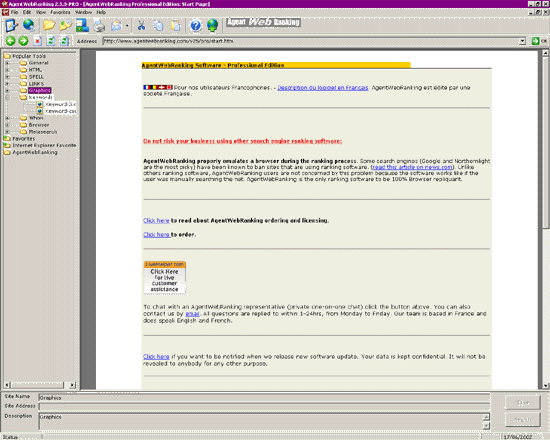Click here link about ordering and licensing
Screen dimensions: 550x440
pyautogui.click(x=156, y=220)
